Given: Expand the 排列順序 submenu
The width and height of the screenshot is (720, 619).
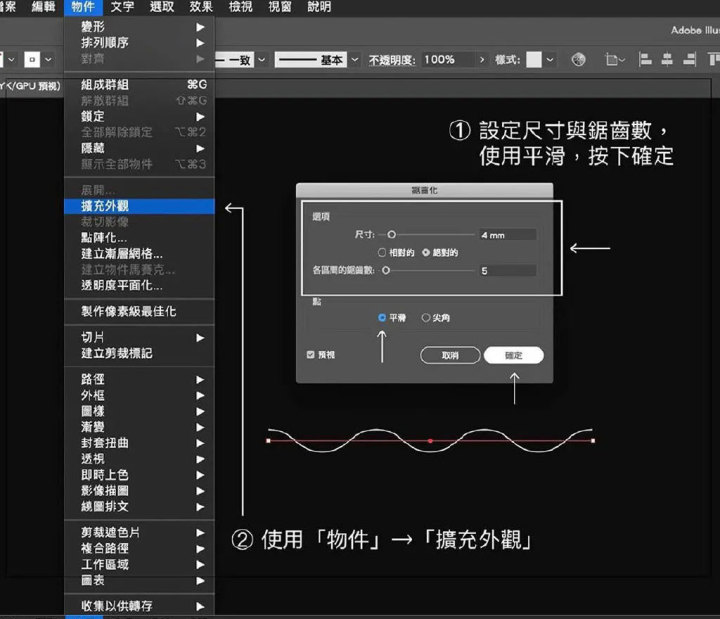Looking at the screenshot, I should tap(140, 43).
